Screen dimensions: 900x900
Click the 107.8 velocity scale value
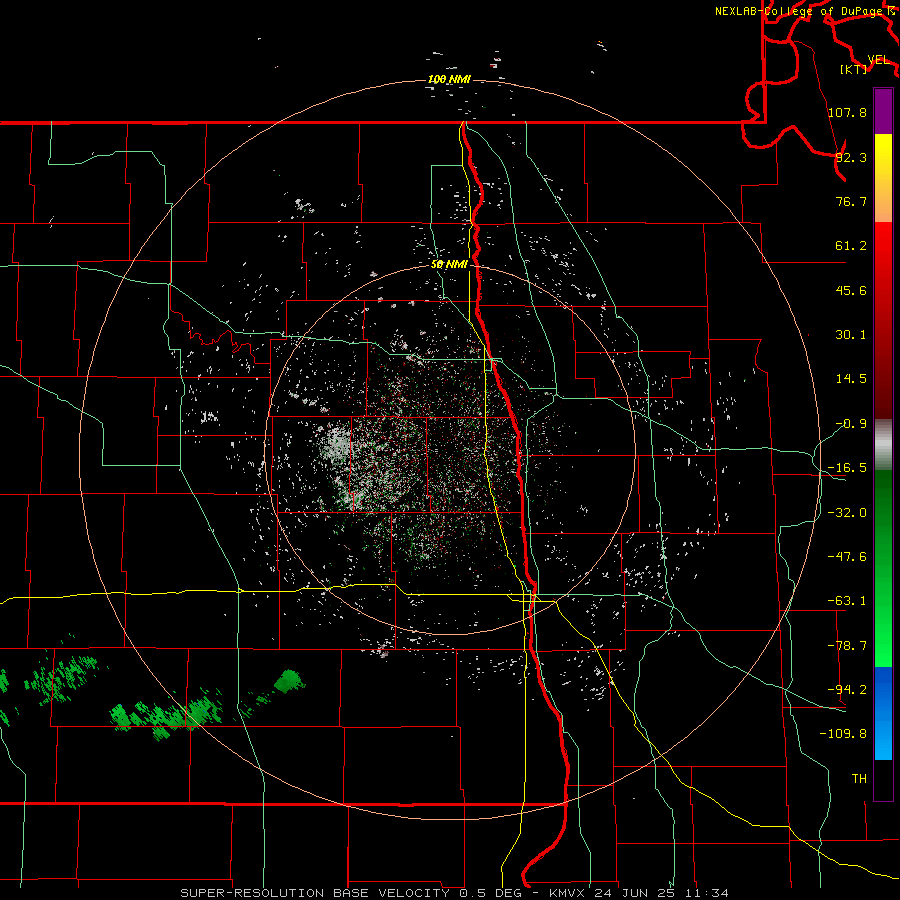(x=847, y=112)
